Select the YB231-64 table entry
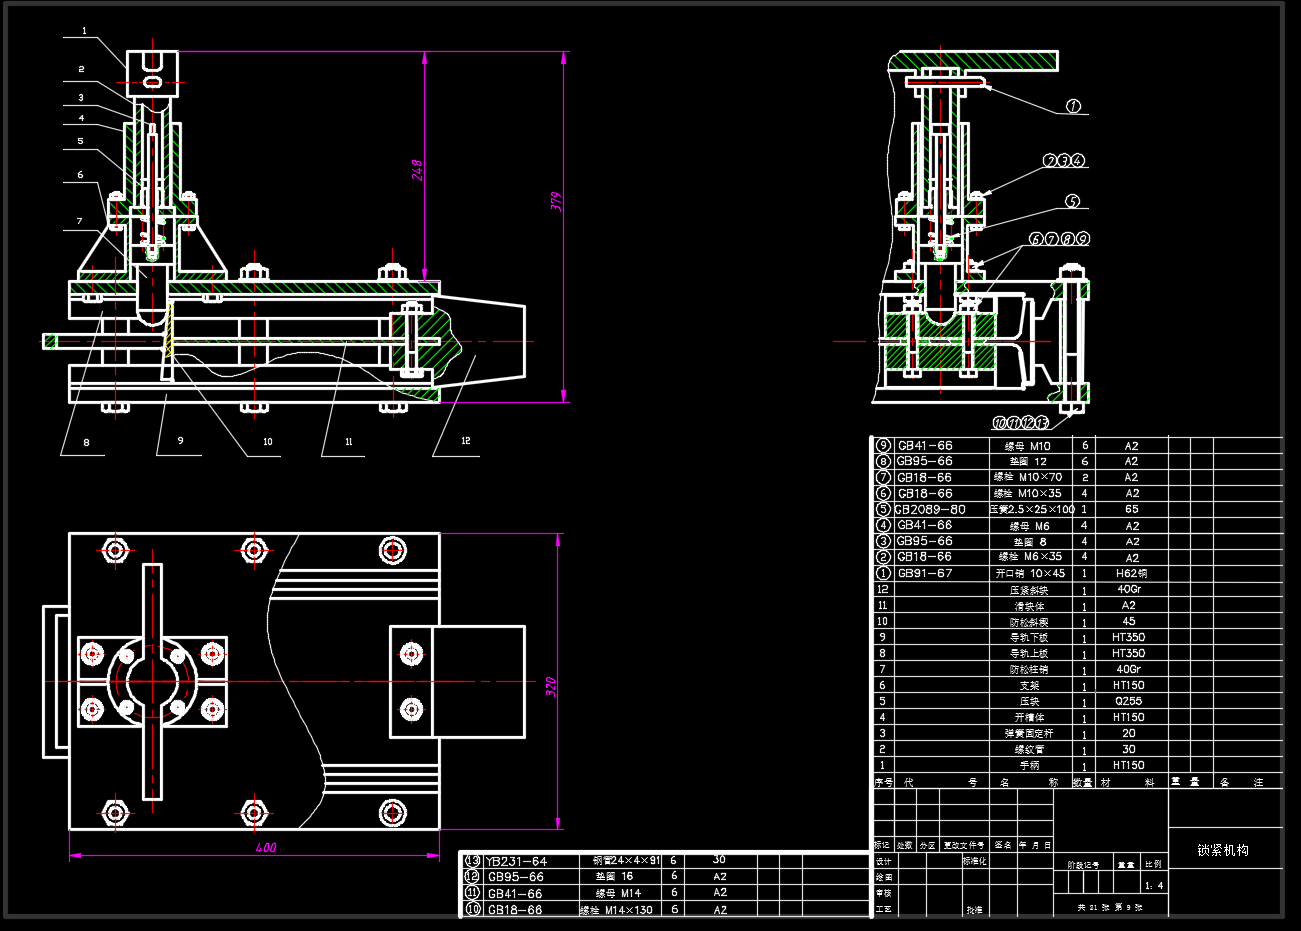Image resolution: width=1301 pixels, height=931 pixels. pyautogui.click(x=516, y=861)
